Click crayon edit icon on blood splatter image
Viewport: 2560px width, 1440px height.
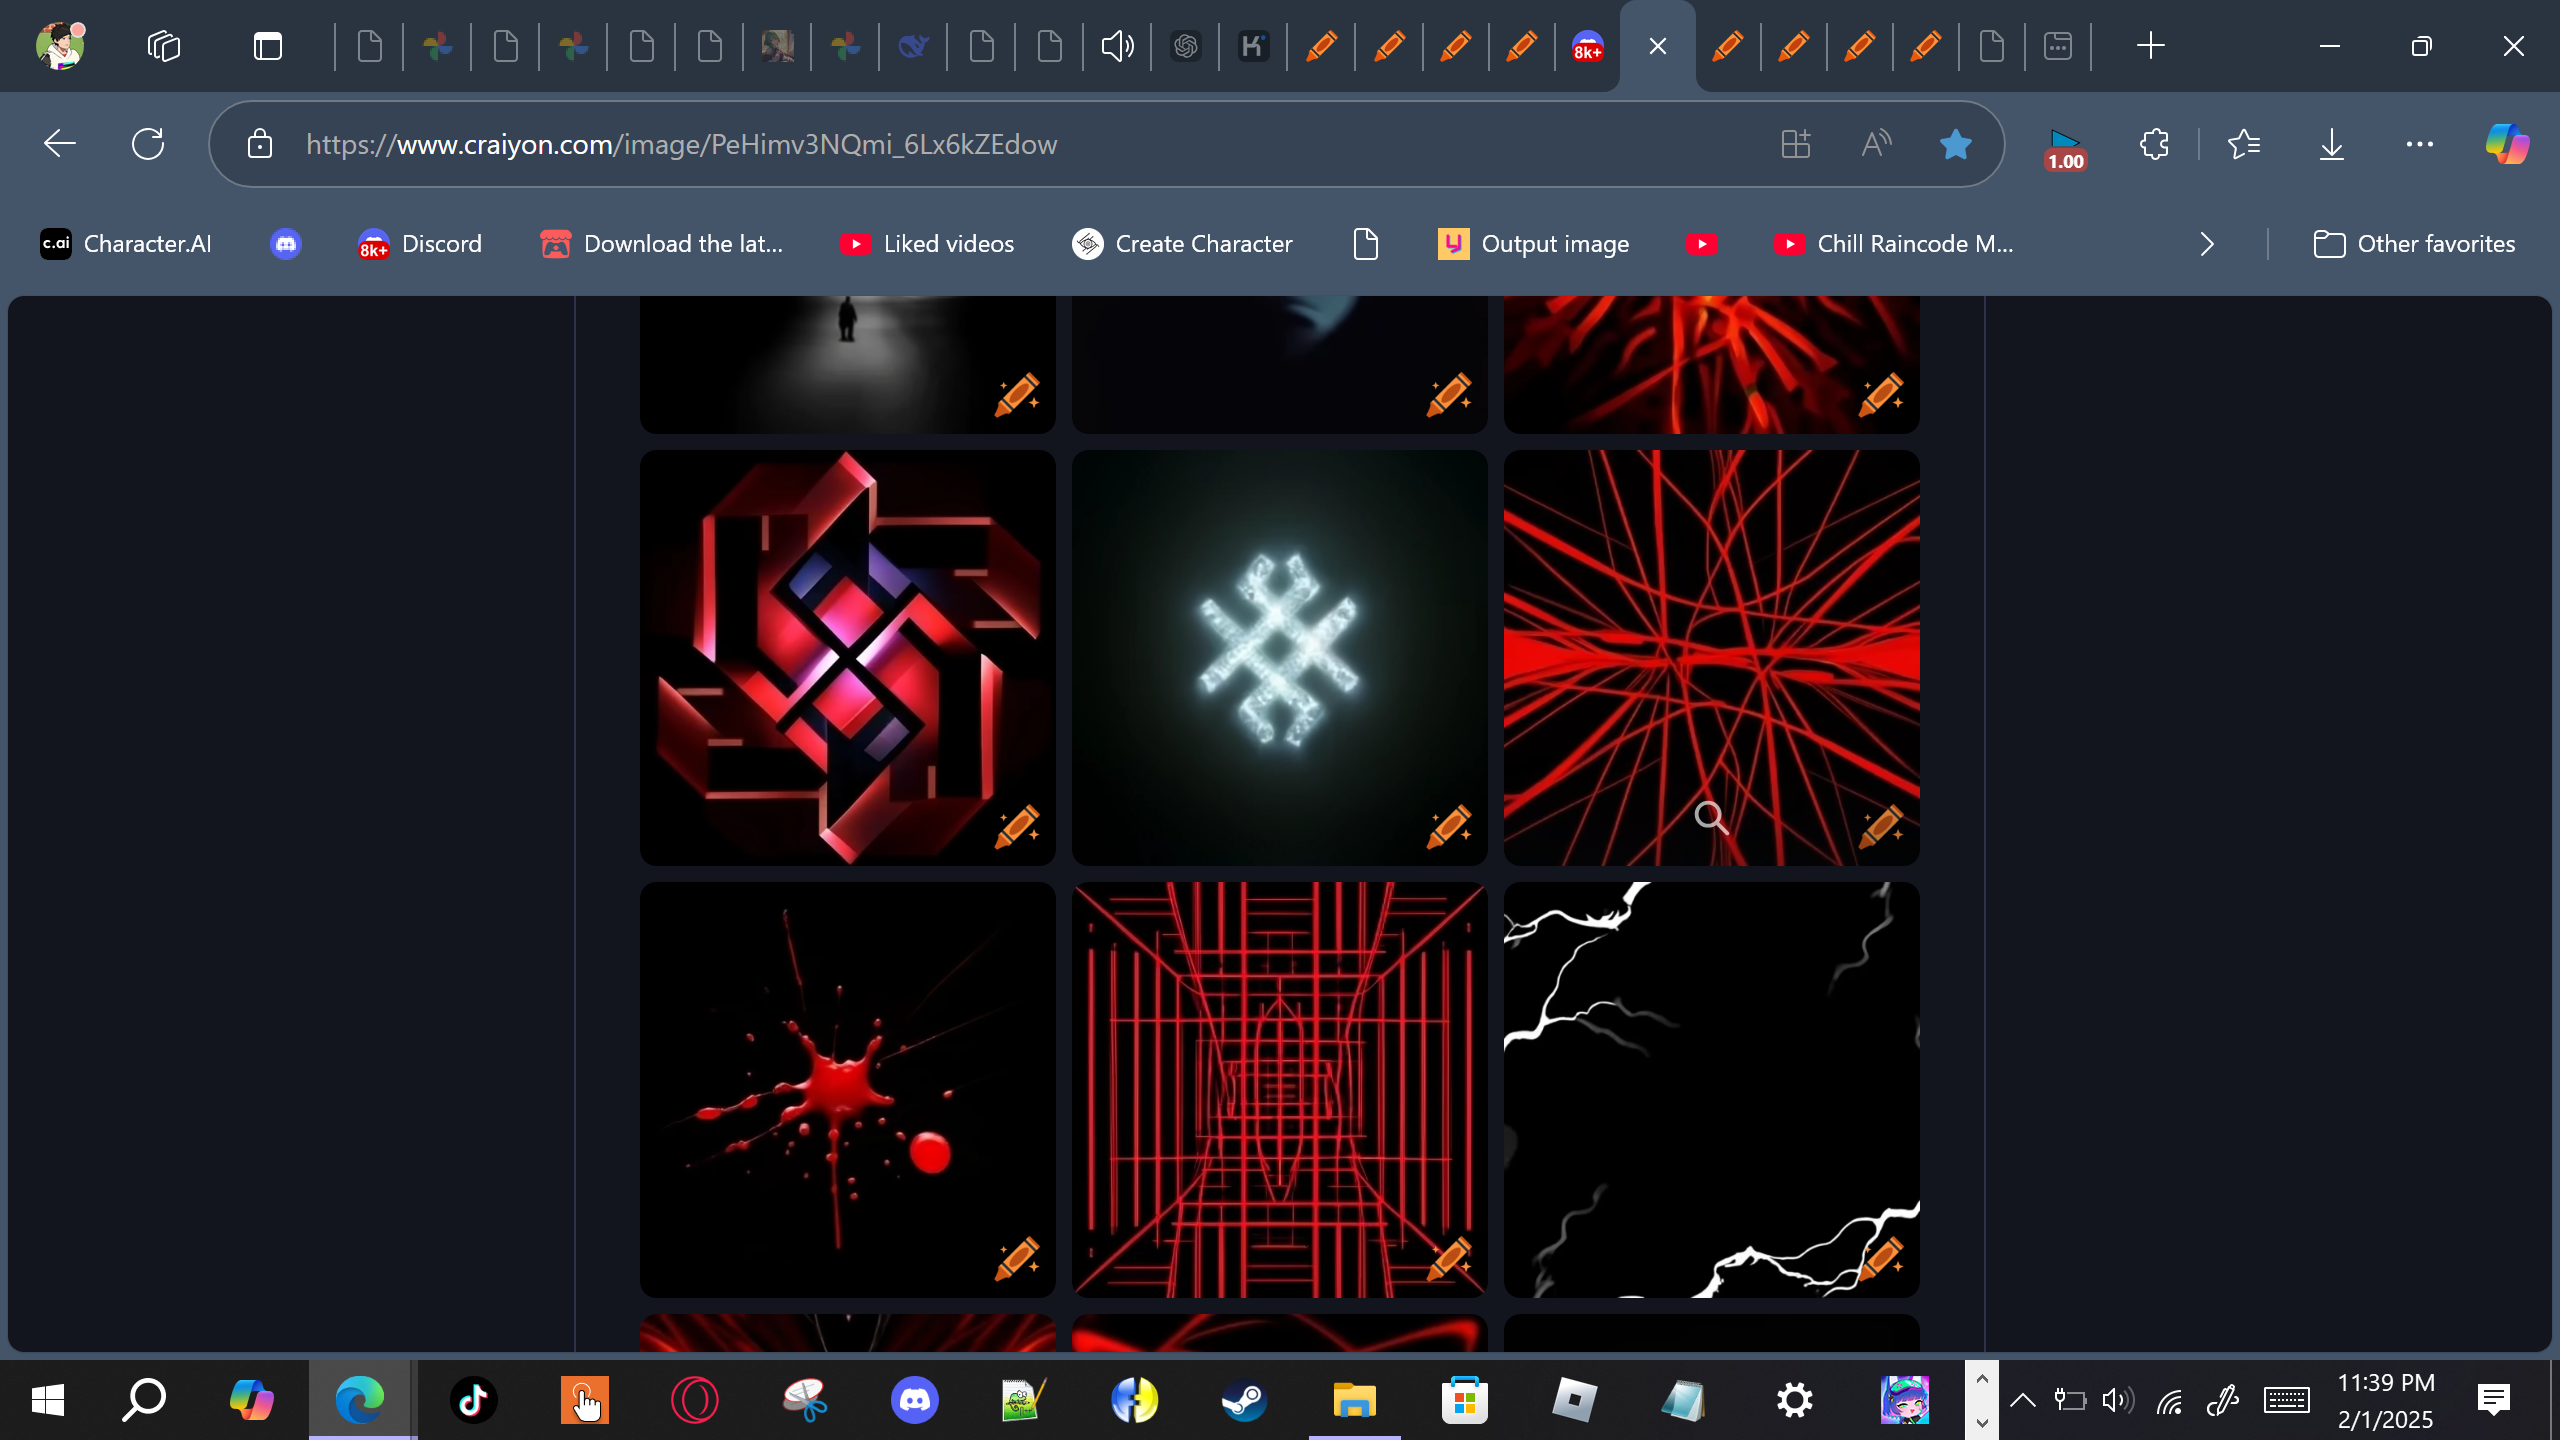tap(1017, 1259)
